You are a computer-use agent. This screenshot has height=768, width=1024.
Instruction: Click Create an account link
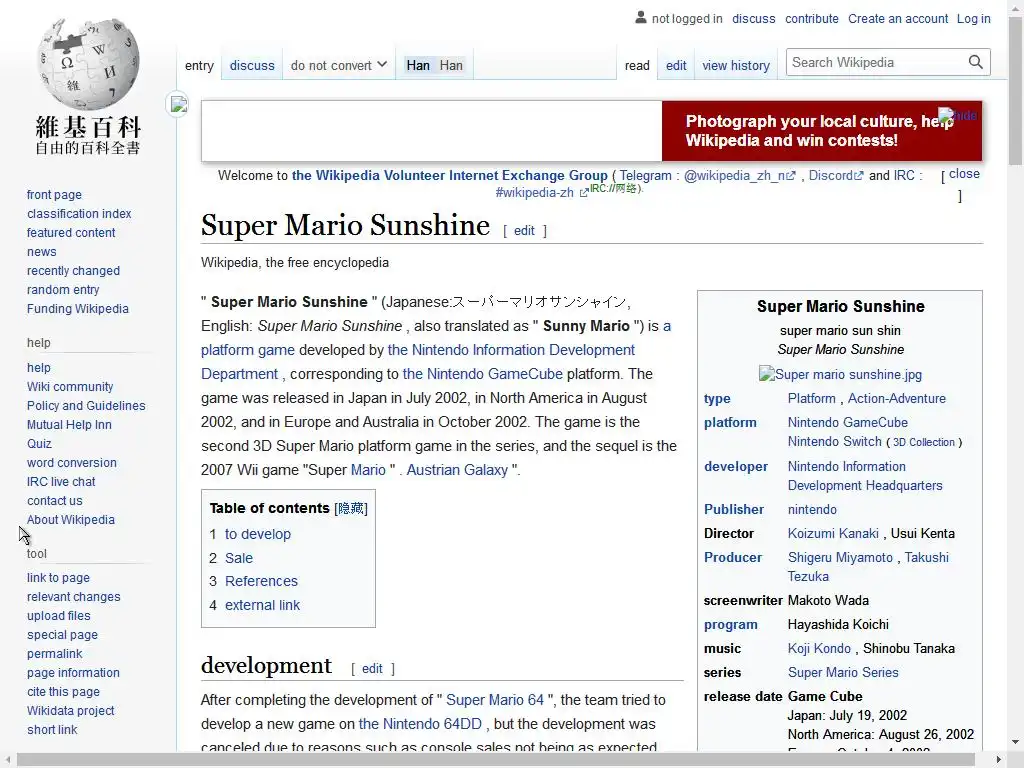pyautogui.click(x=898, y=19)
